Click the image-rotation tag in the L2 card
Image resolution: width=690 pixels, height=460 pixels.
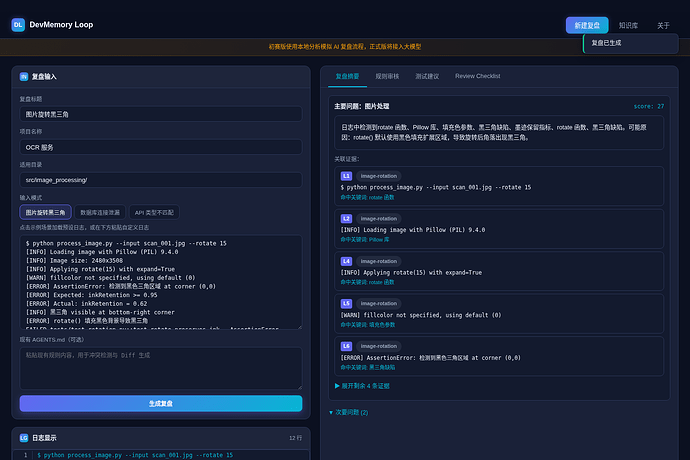point(378,218)
